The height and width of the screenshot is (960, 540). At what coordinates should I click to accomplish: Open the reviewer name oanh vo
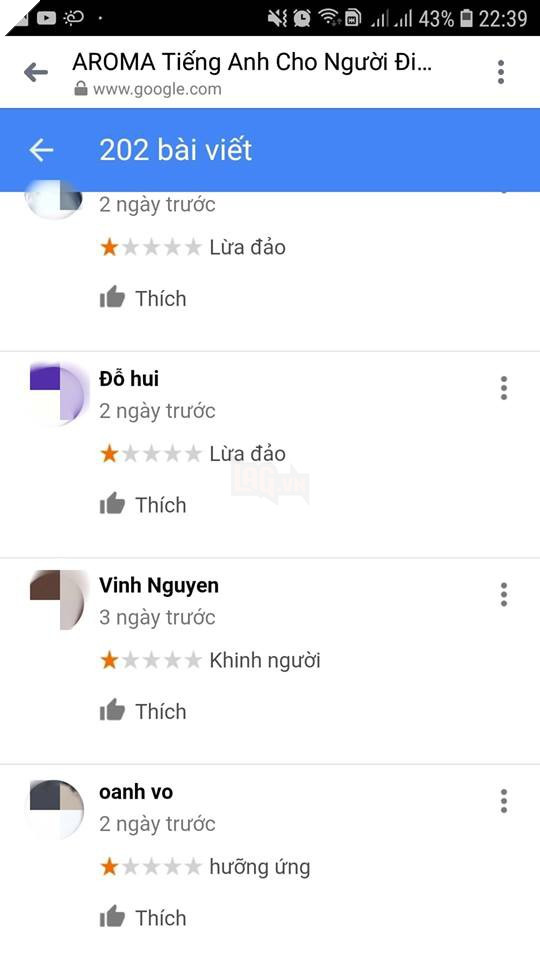coord(136,792)
